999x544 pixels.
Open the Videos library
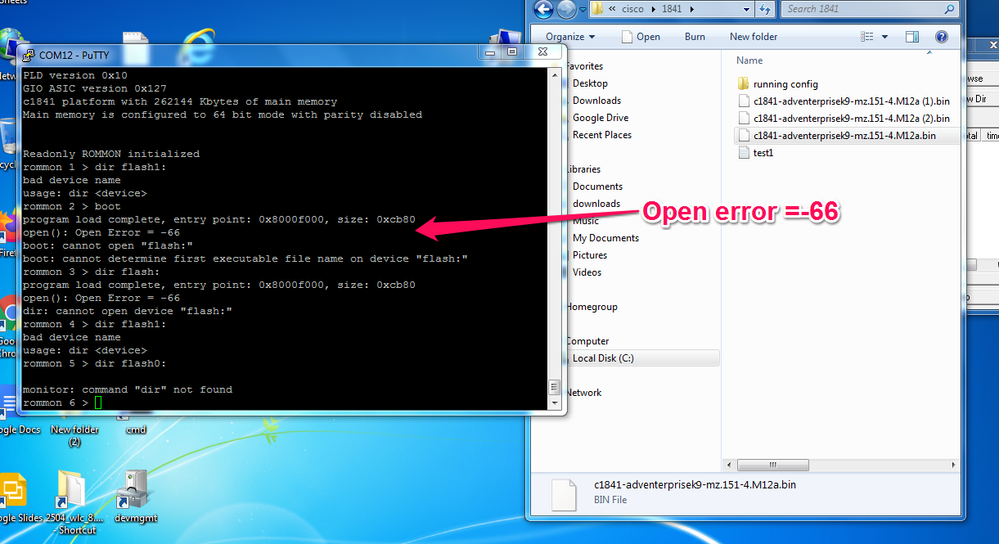pyautogui.click(x=587, y=273)
